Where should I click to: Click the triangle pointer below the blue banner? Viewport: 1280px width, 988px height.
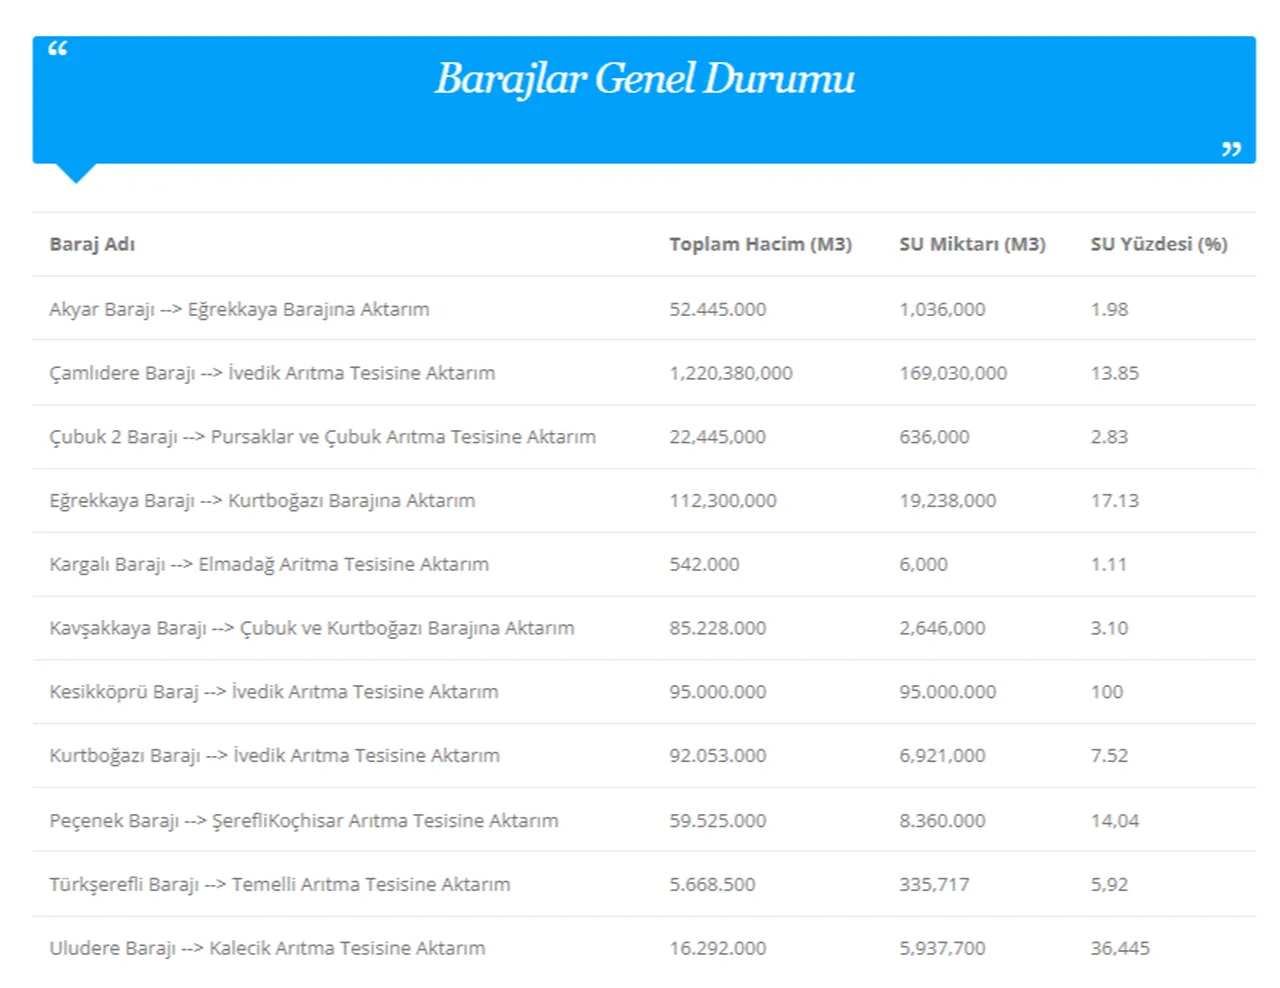(76, 173)
